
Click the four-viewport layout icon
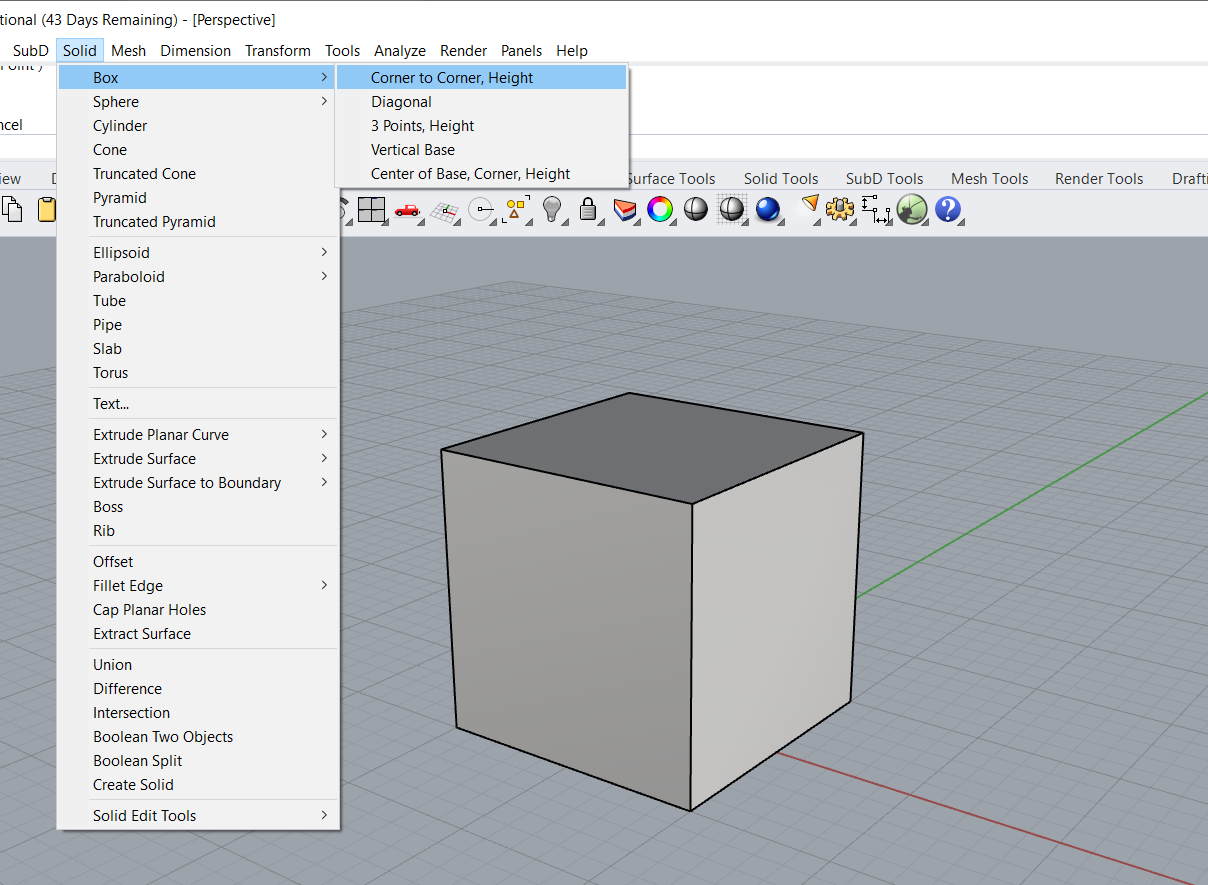pos(372,209)
